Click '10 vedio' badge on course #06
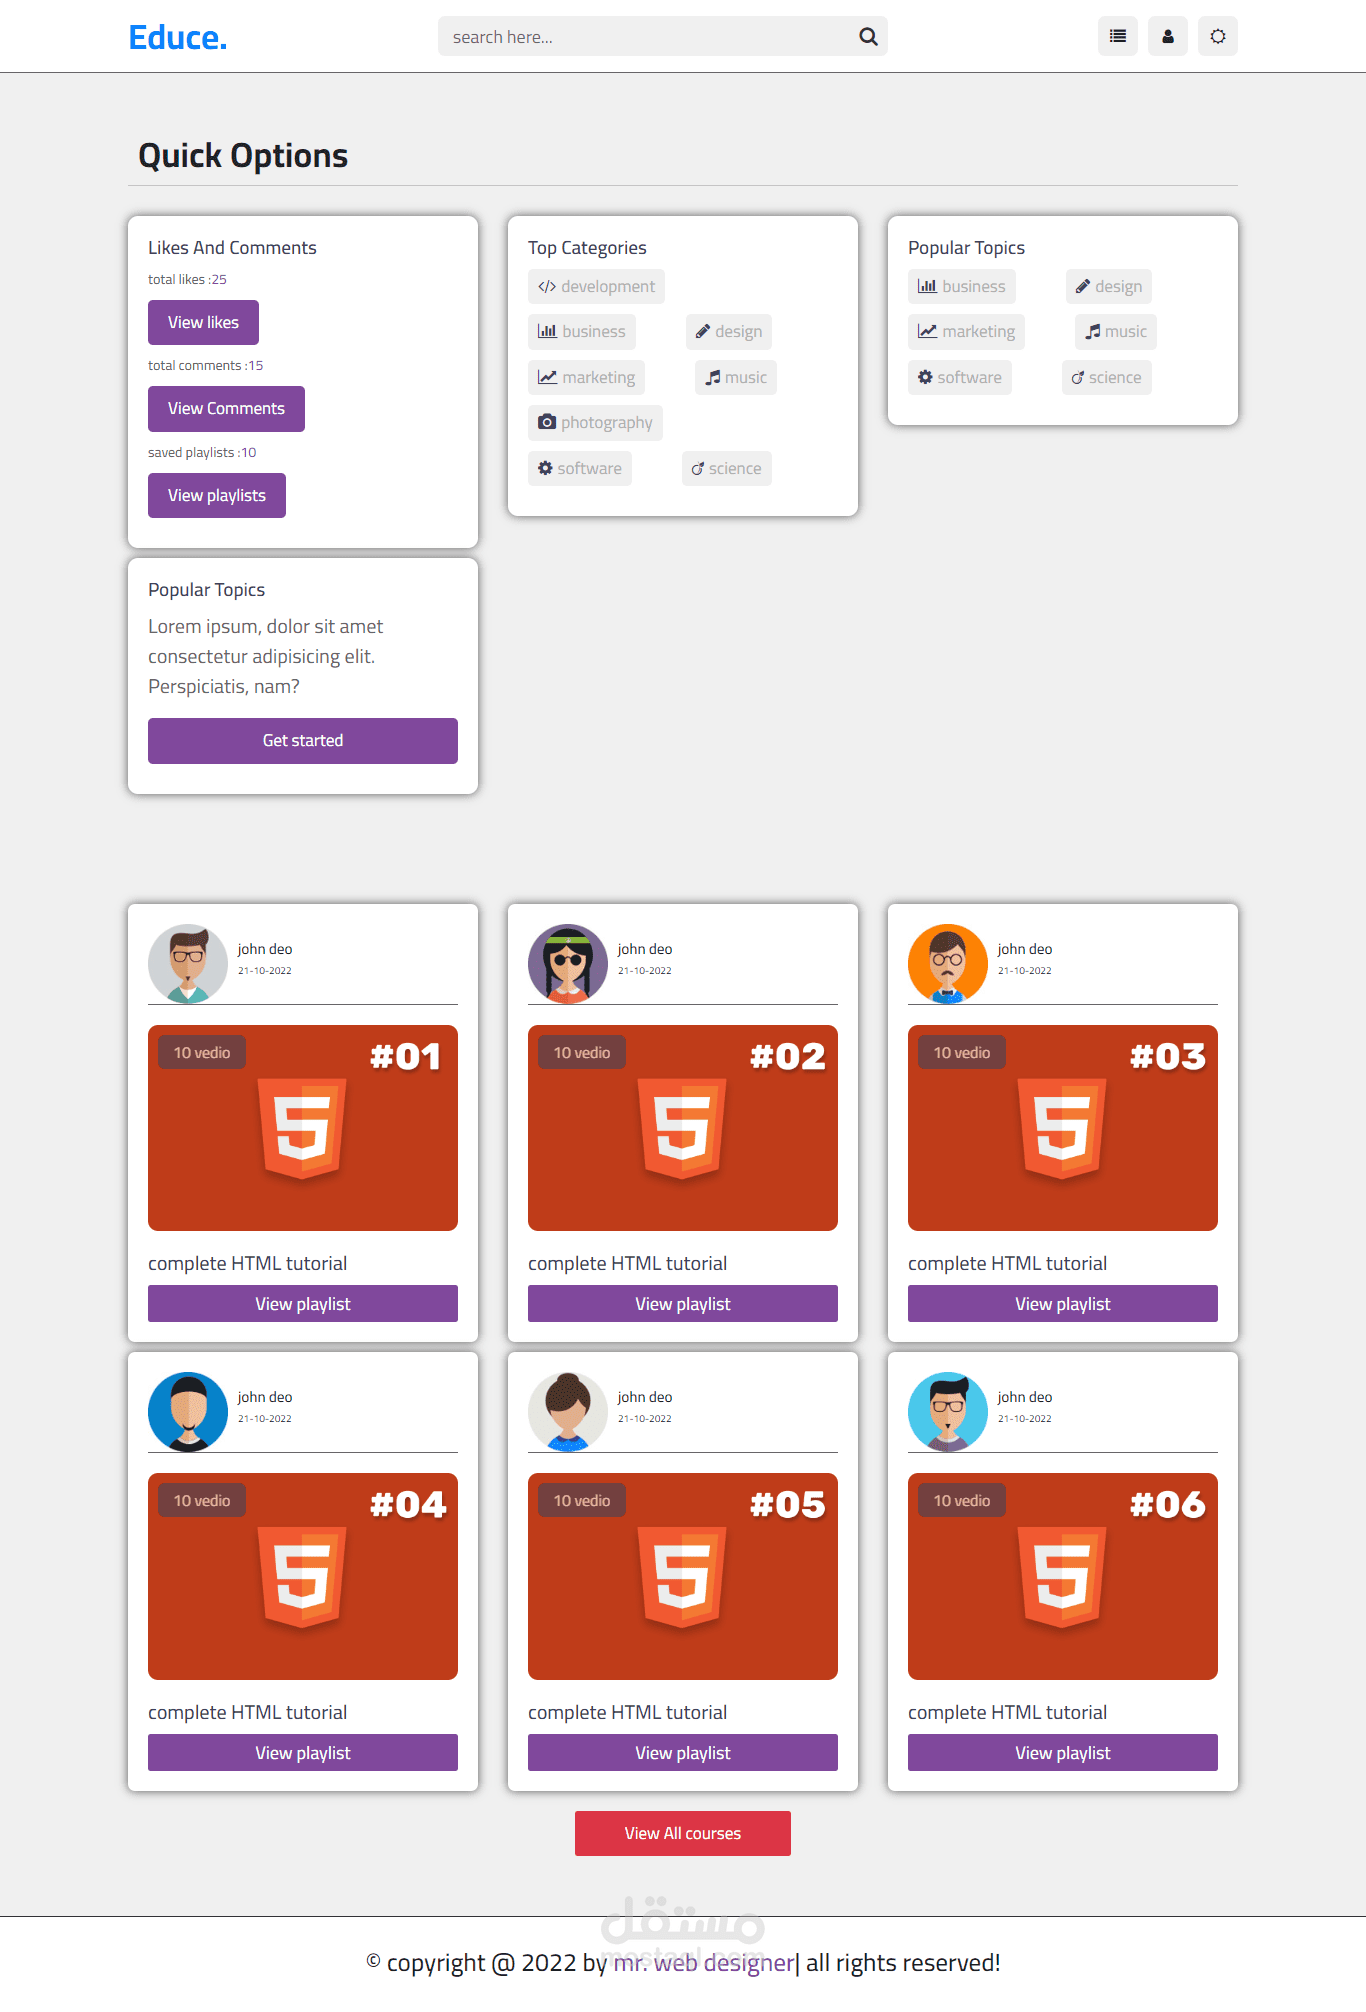1366x2012 pixels. click(x=962, y=1500)
